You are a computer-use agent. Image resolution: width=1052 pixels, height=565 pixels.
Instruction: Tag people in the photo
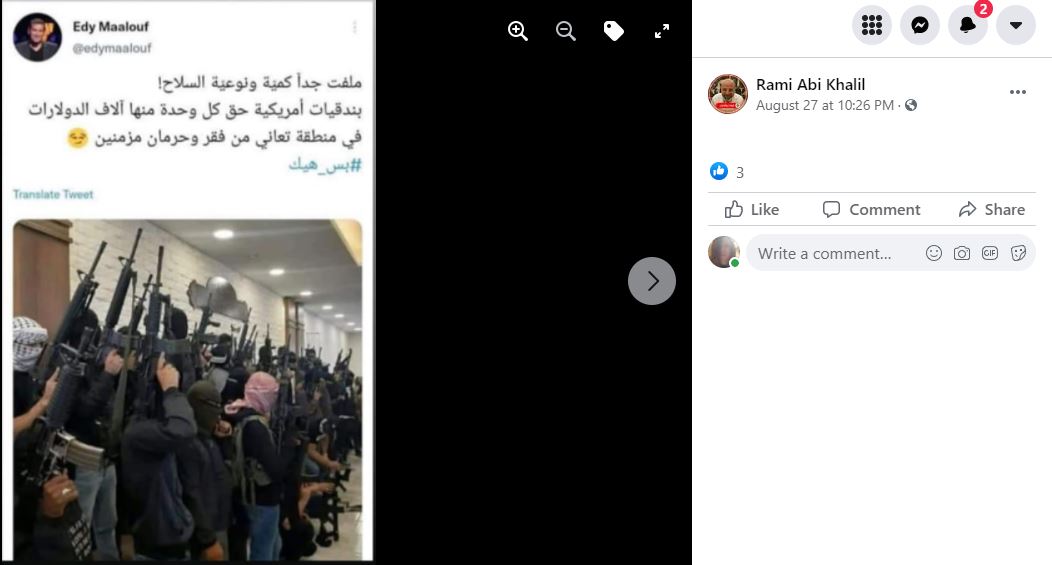tap(613, 31)
